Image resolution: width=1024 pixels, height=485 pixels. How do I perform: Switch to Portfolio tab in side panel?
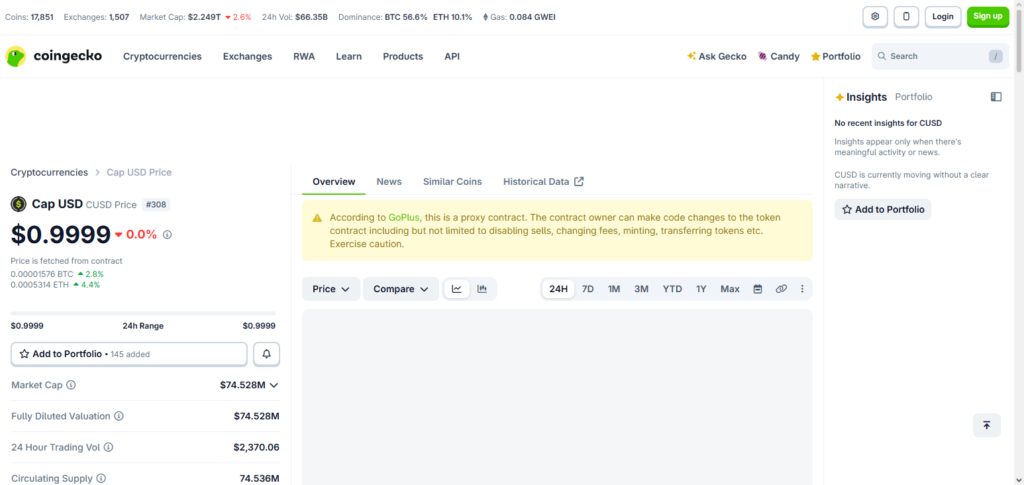click(x=914, y=97)
